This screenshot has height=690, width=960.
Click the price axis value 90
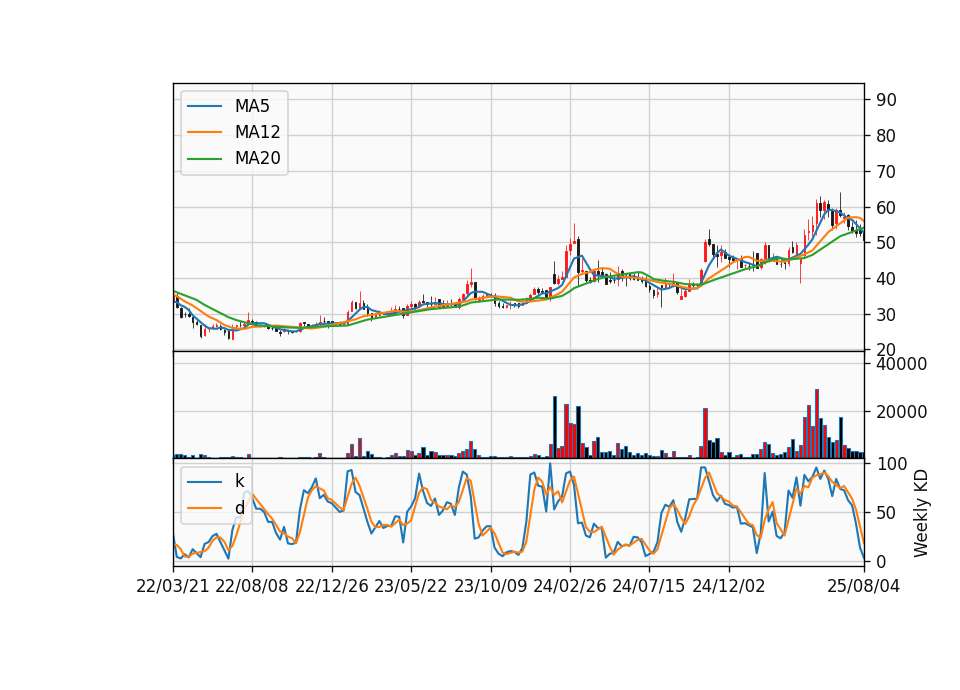887,100
